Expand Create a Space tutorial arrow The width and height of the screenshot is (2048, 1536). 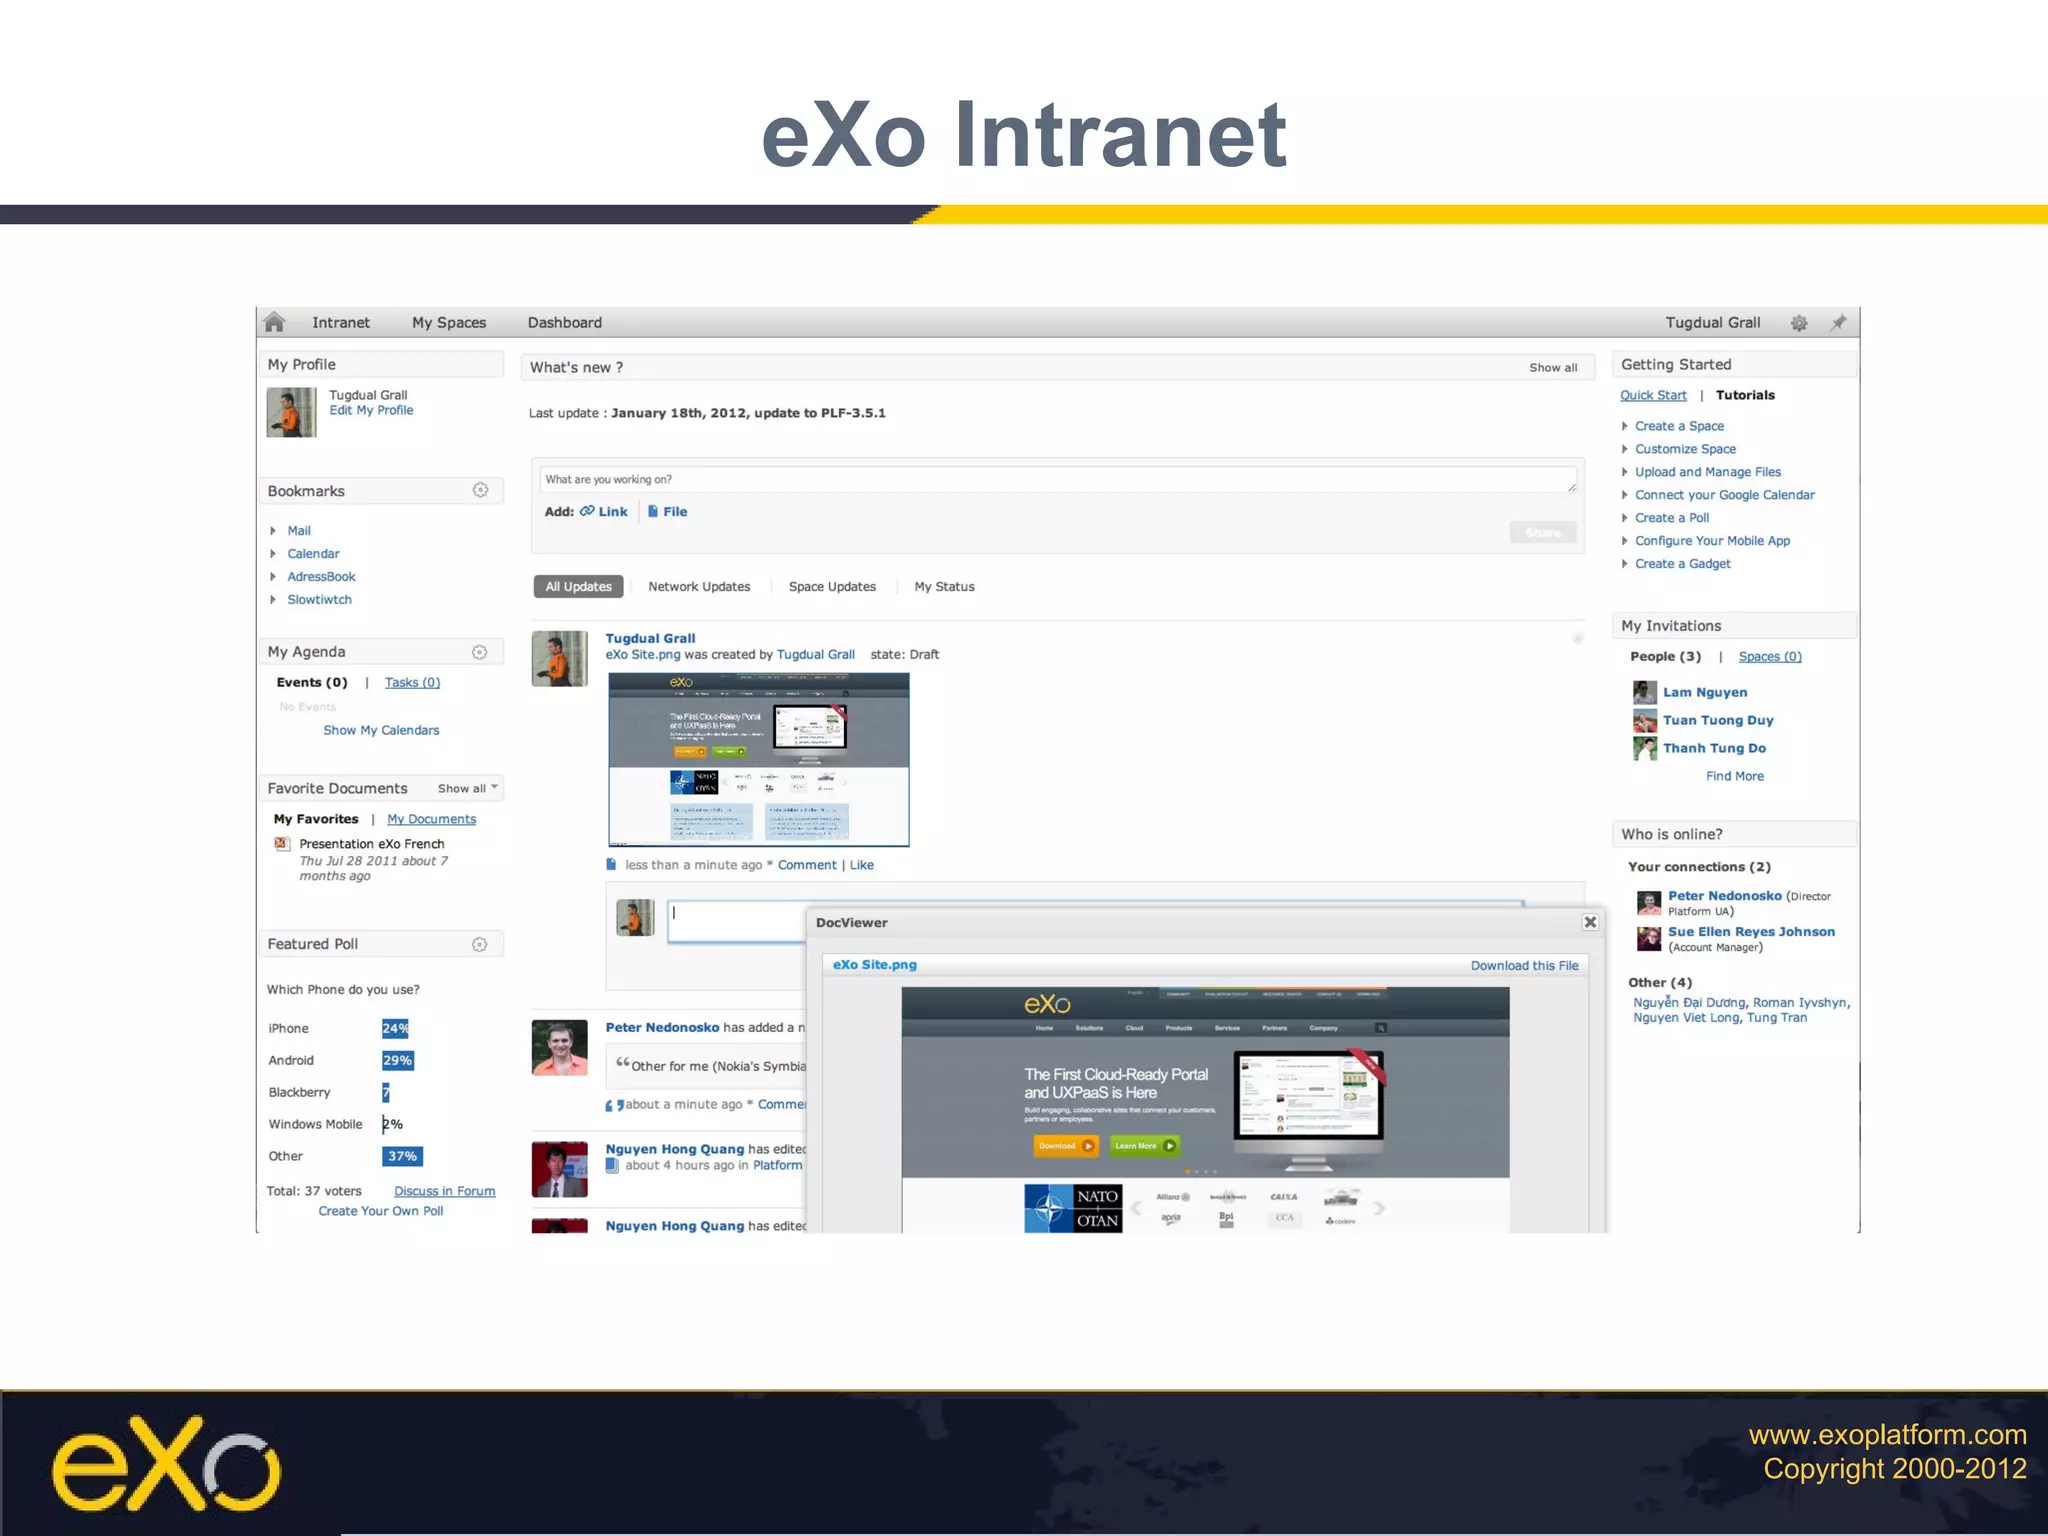(x=1625, y=426)
